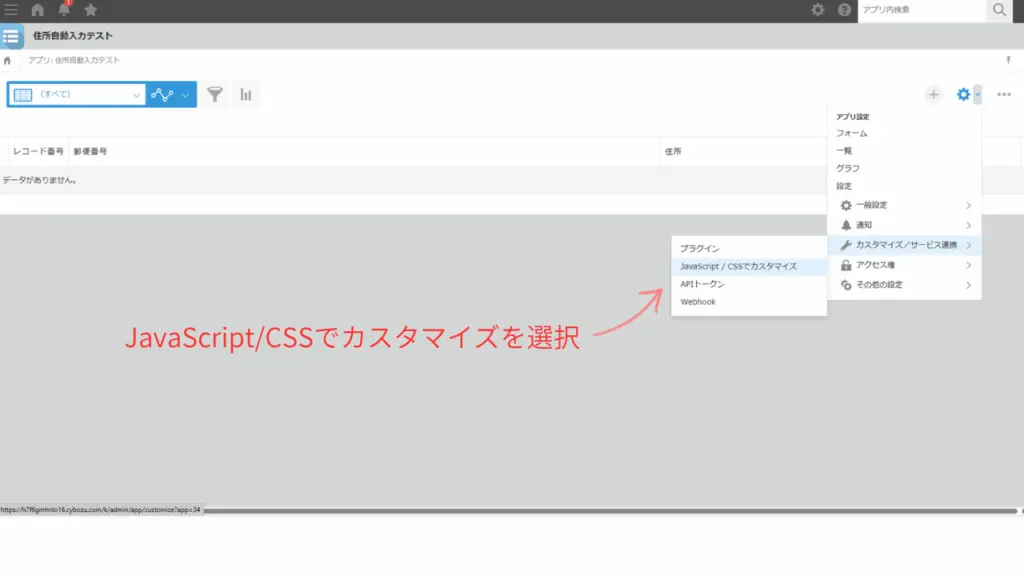Go to the kintone home icon

coord(36,10)
